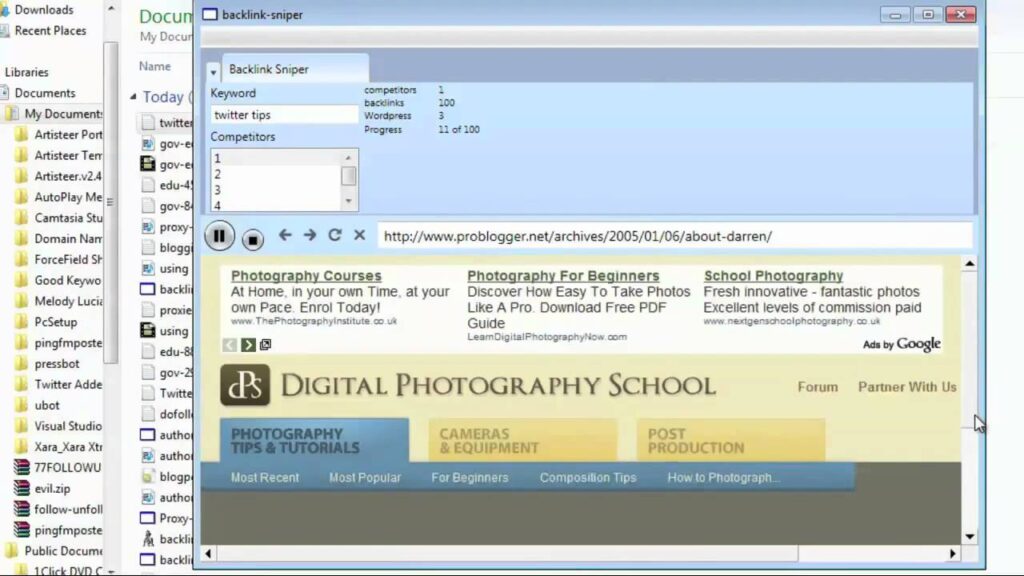Select Photography Tips & Tutorials tab

click(x=315, y=440)
